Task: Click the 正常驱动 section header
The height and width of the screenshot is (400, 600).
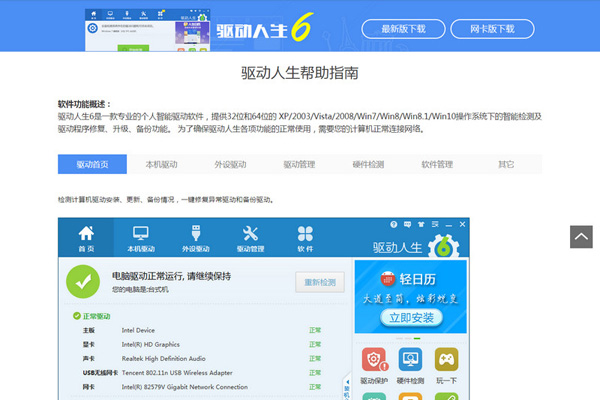Action: 91,316
